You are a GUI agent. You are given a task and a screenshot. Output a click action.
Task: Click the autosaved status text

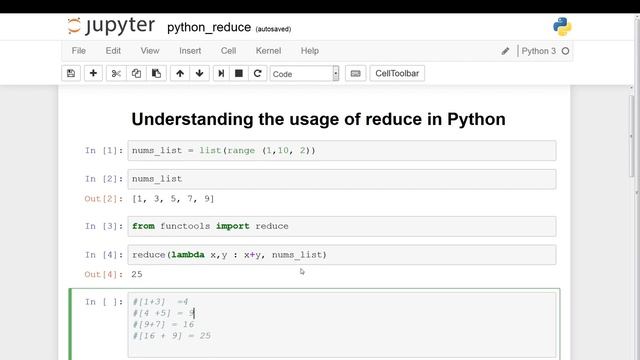click(x=273, y=29)
